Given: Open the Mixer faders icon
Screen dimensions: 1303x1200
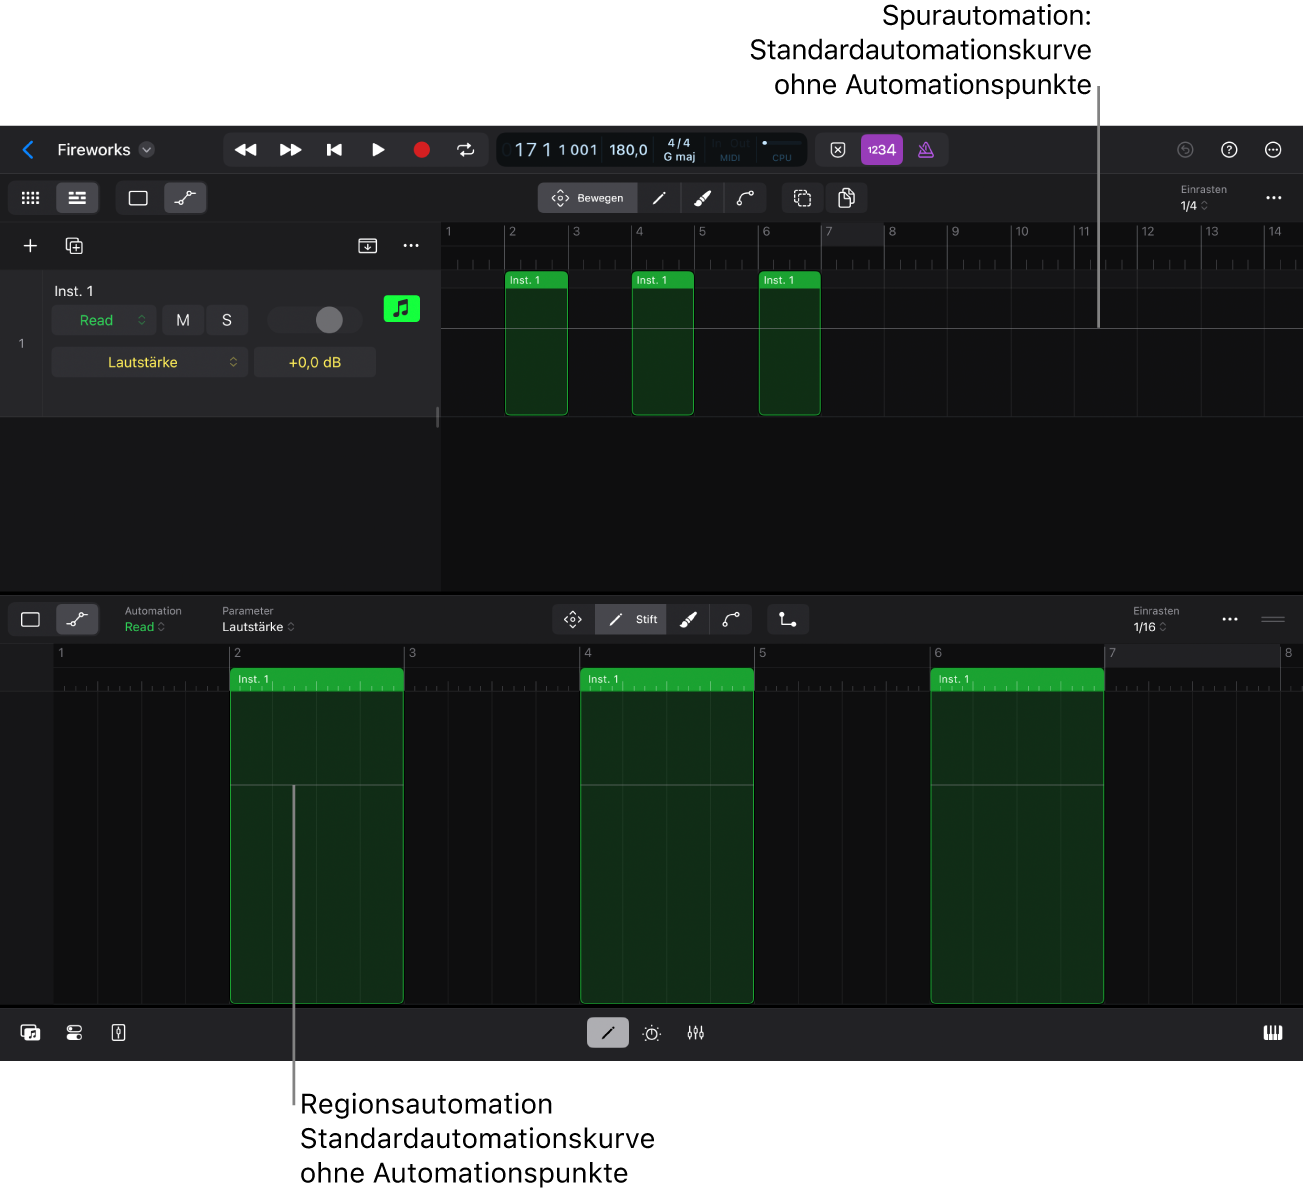Looking at the screenshot, I should click(x=696, y=1033).
